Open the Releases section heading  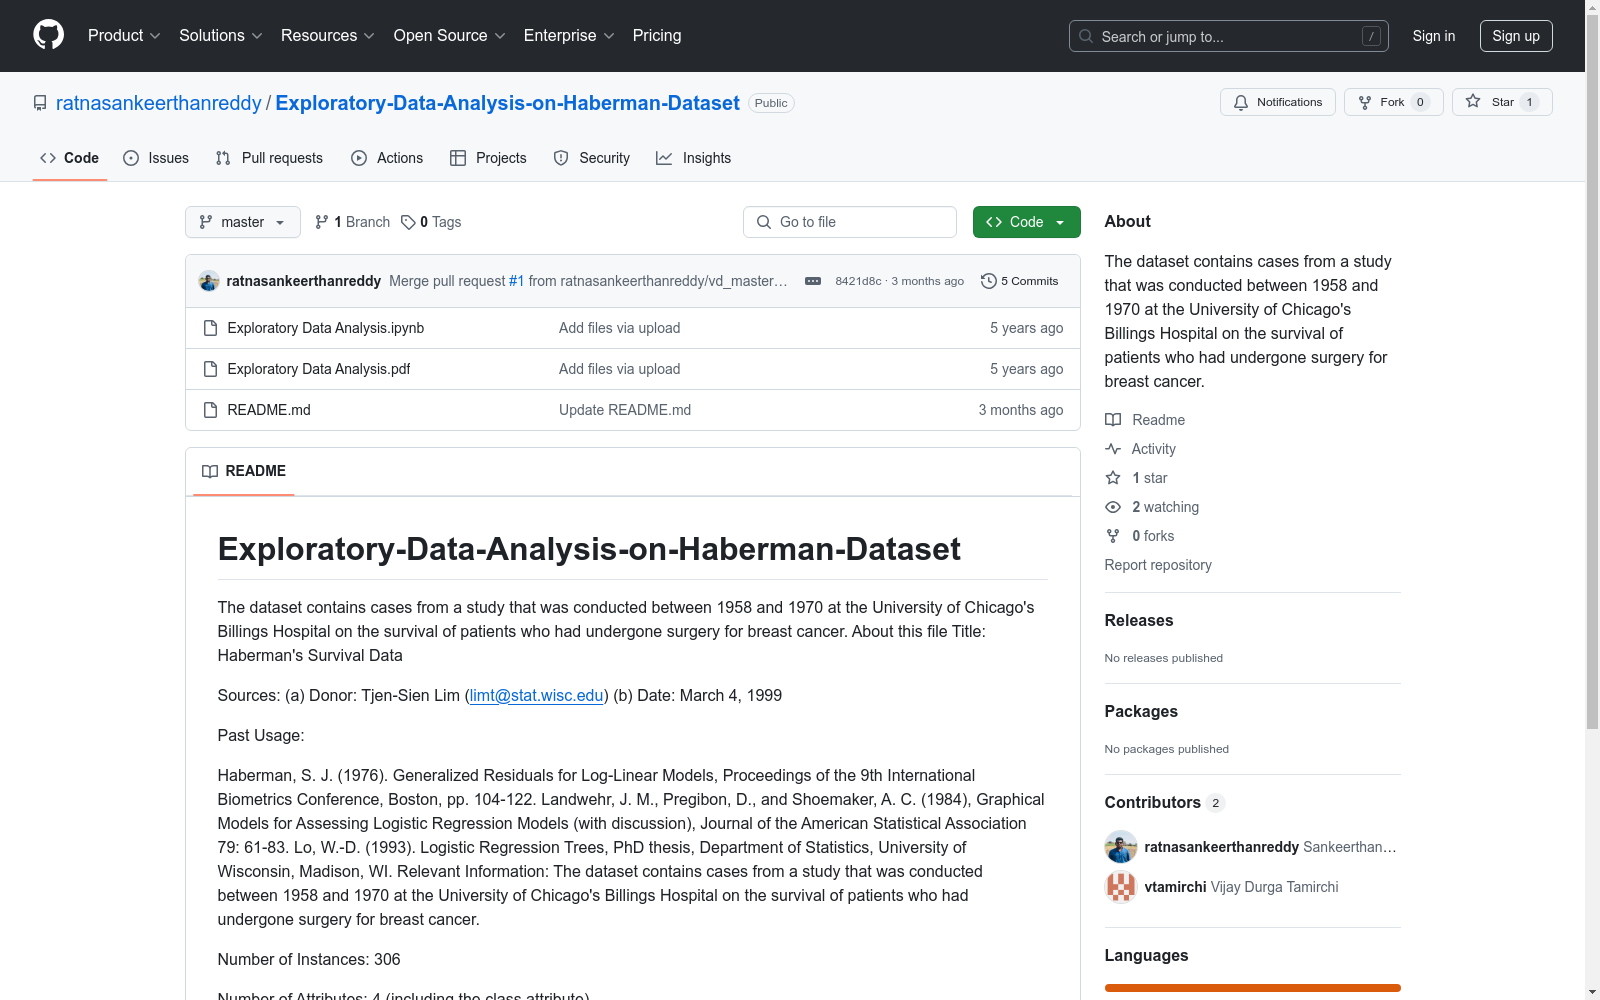tap(1139, 620)
